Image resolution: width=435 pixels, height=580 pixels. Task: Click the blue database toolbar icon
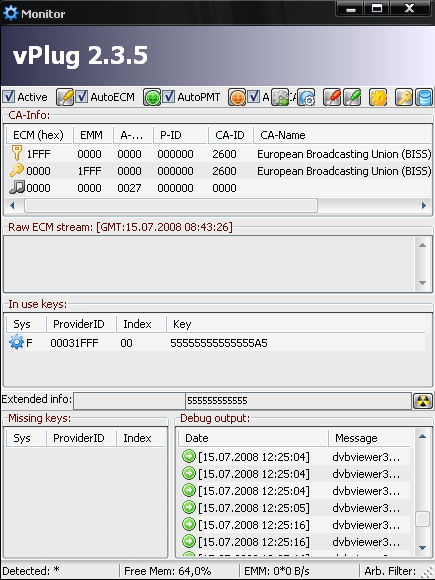coord(424,98)
